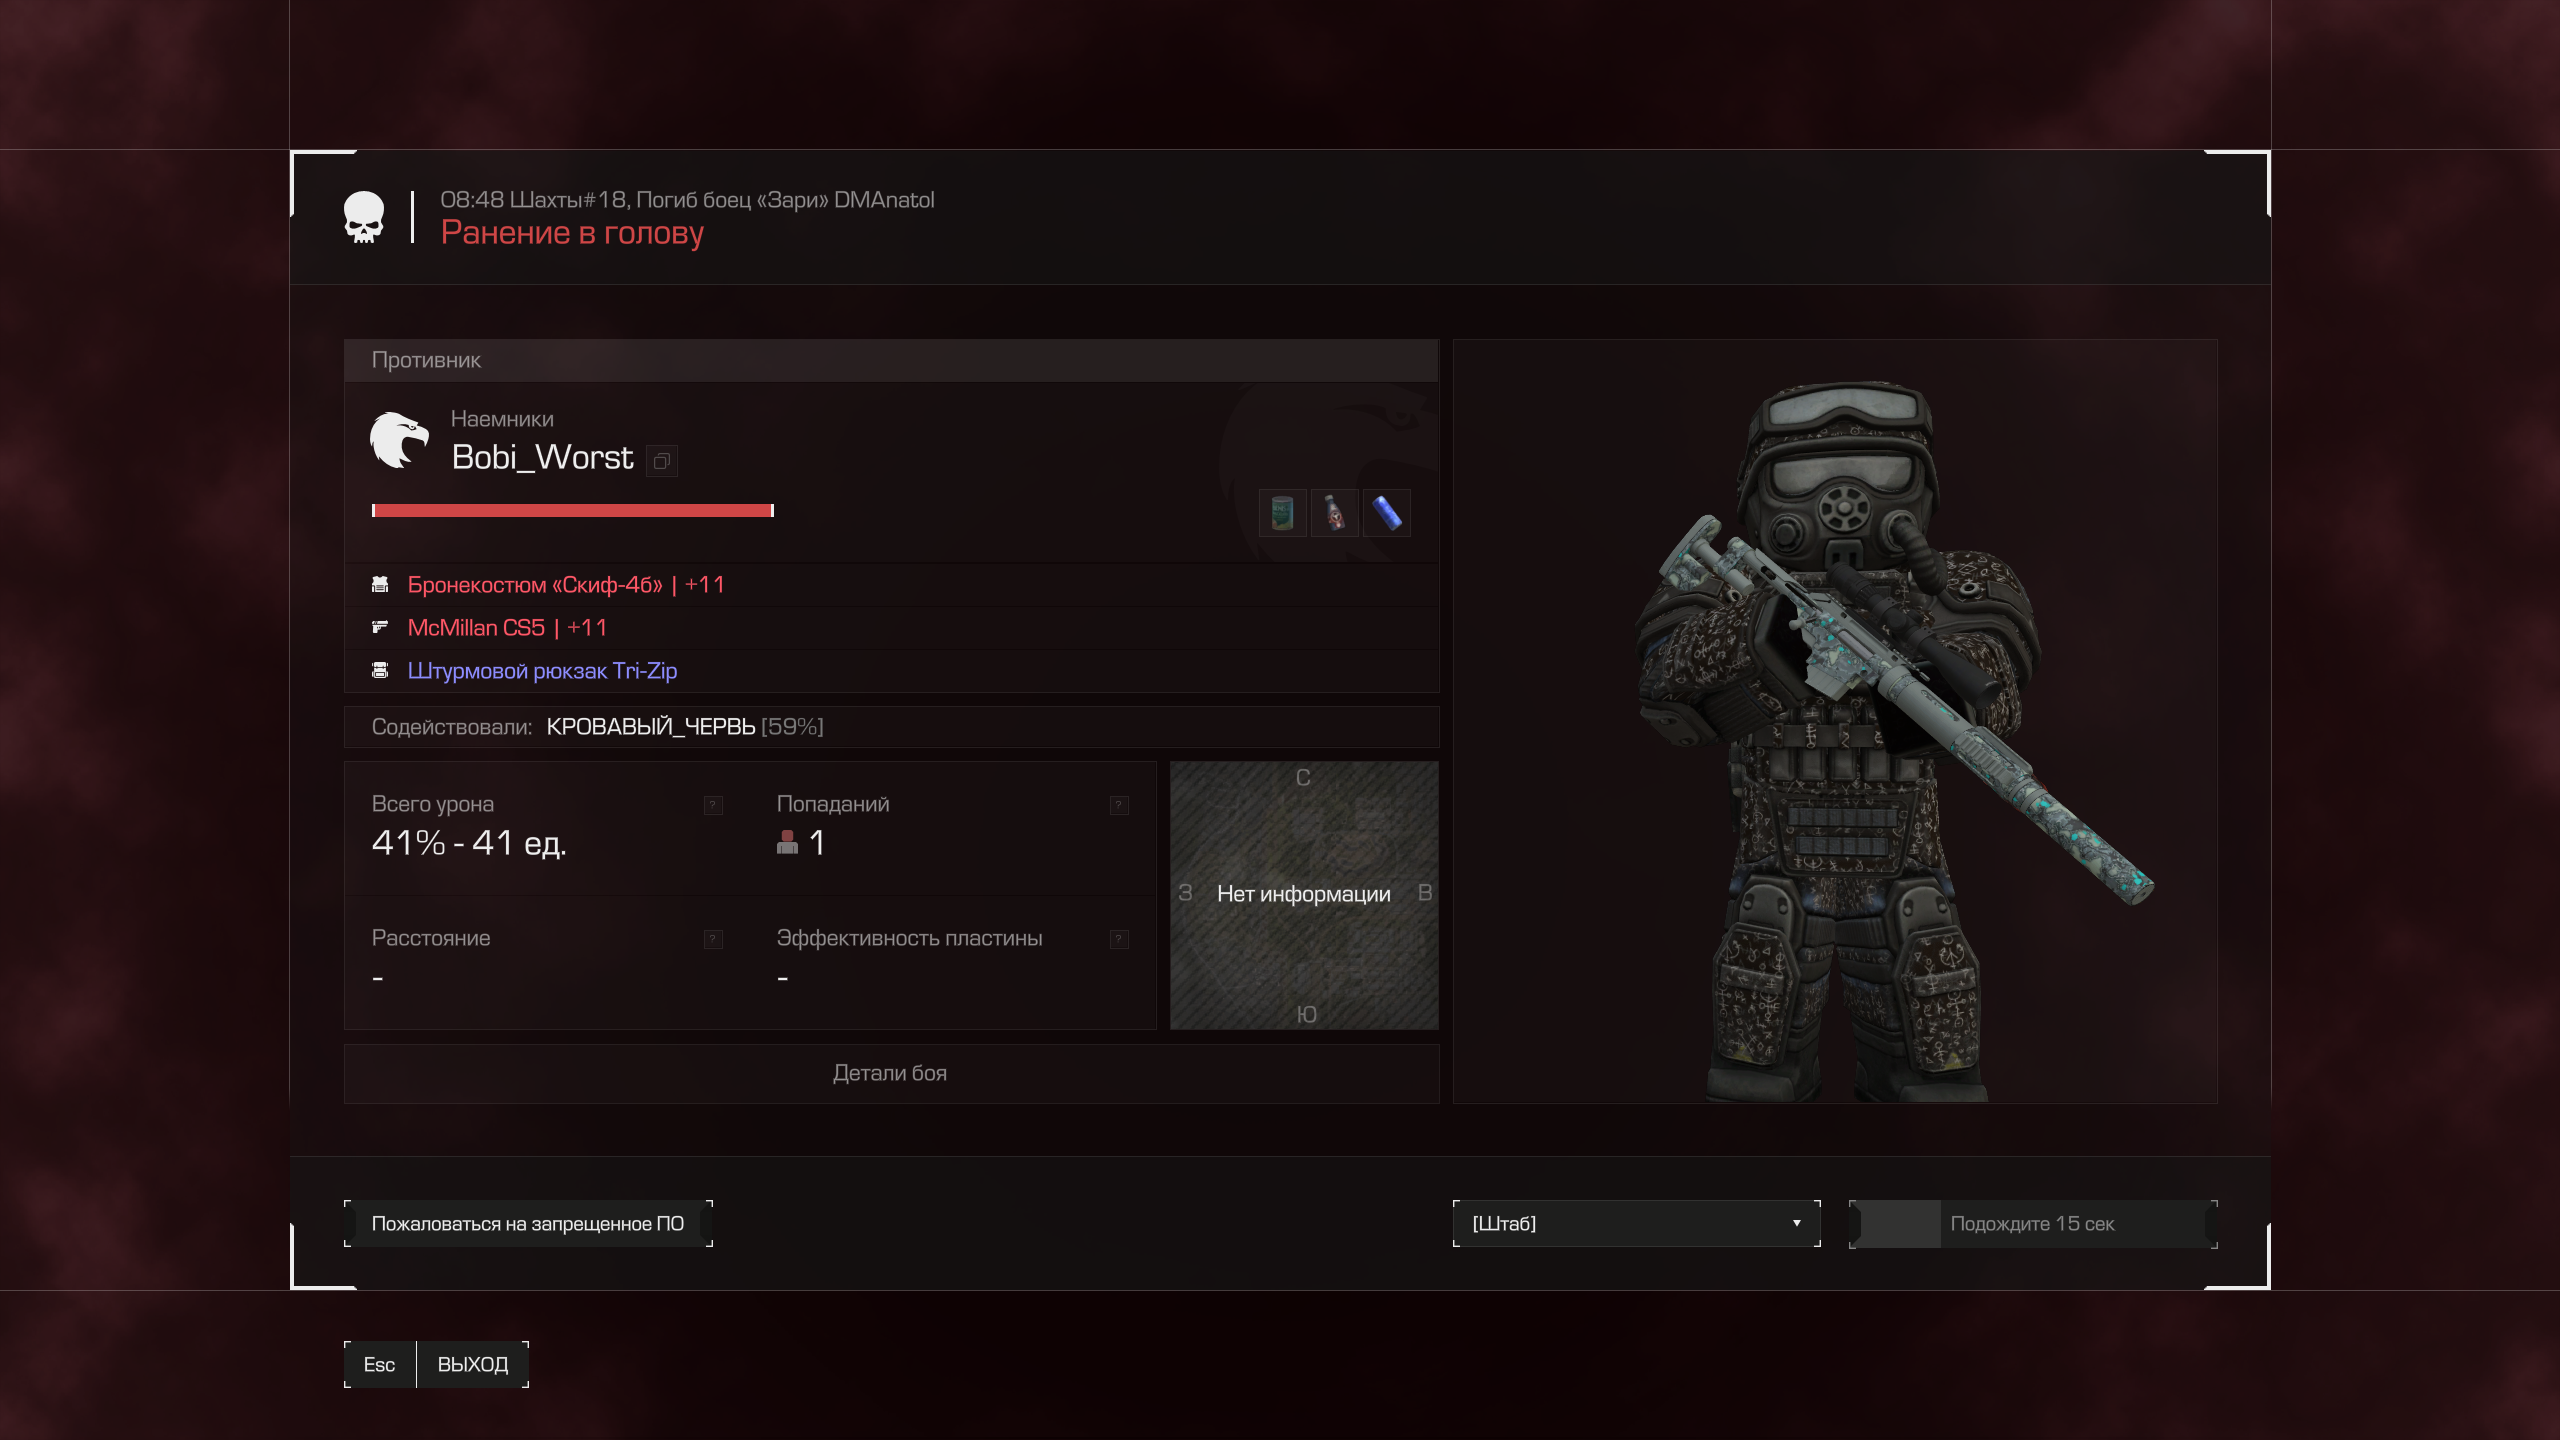The height and width of the screenshot is (1440, 2560).
Task: Click the Наемники faction label
Action: pos(502,419)
